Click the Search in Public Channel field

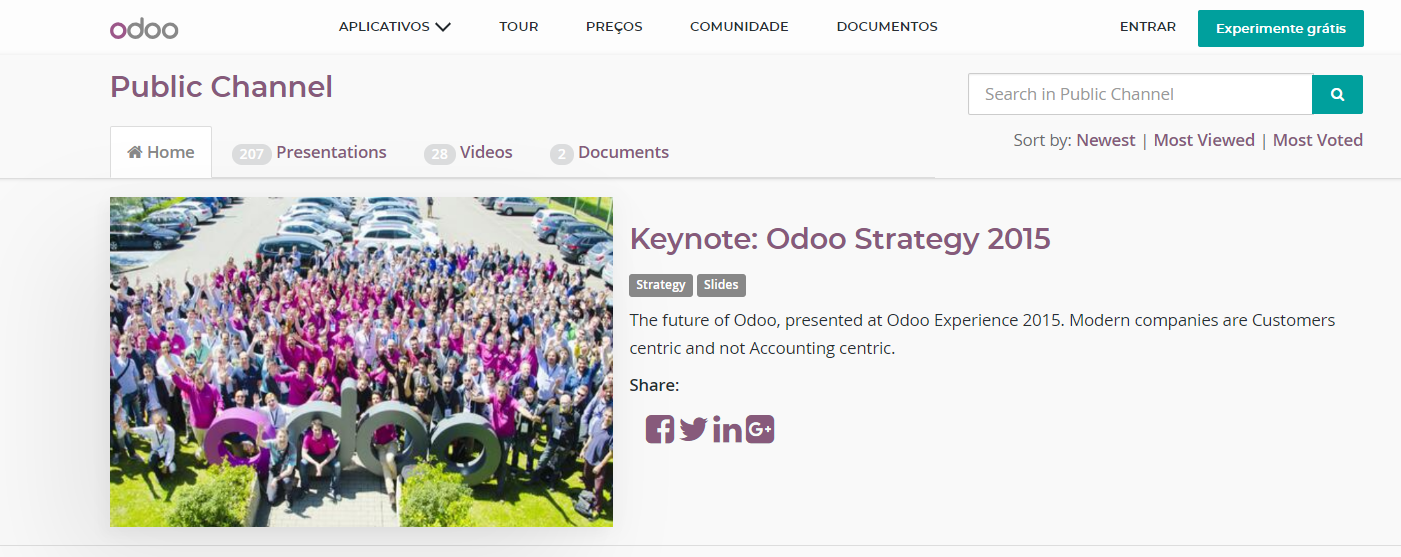pyautogui.click(x=1139, y=95)
